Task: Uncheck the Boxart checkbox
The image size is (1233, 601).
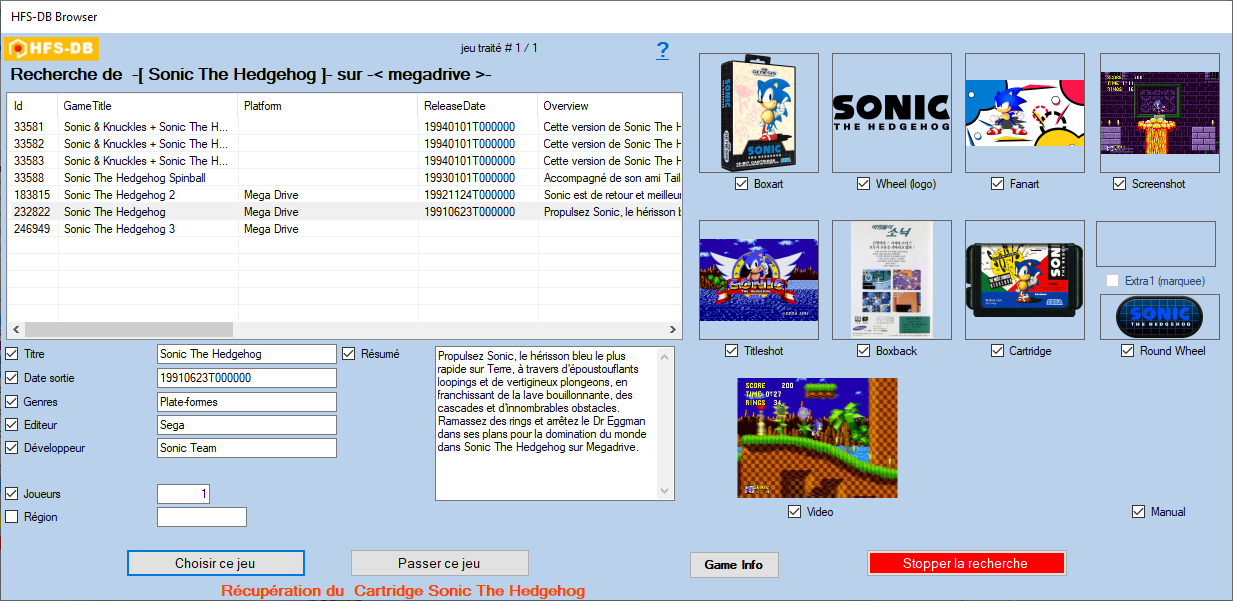Action: (x=741, y=184)
